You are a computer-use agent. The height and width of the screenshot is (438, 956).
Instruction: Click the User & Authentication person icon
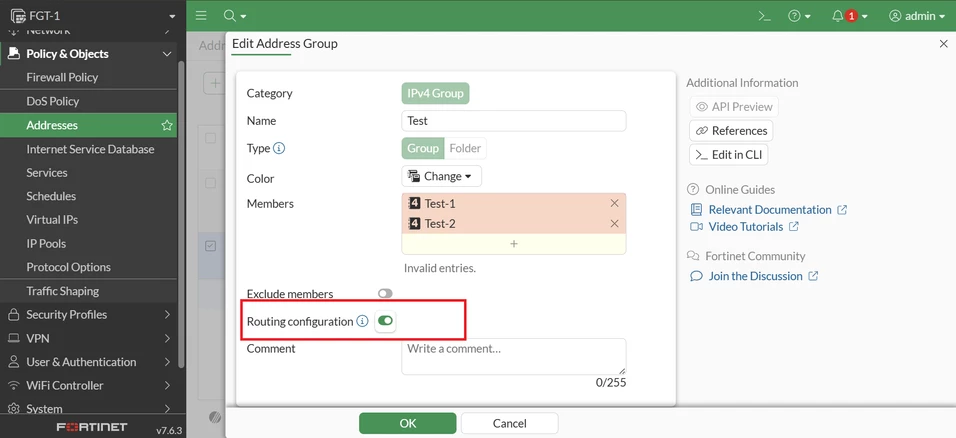pos(13,362)
